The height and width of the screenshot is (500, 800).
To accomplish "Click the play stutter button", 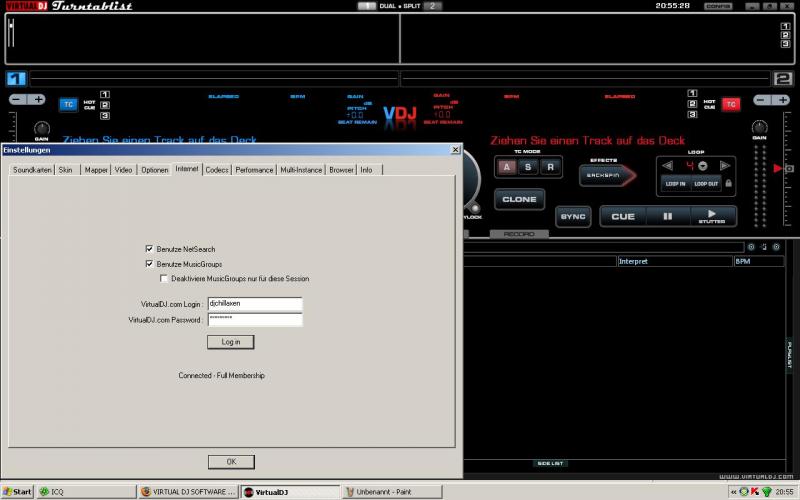I will (712, 217).
